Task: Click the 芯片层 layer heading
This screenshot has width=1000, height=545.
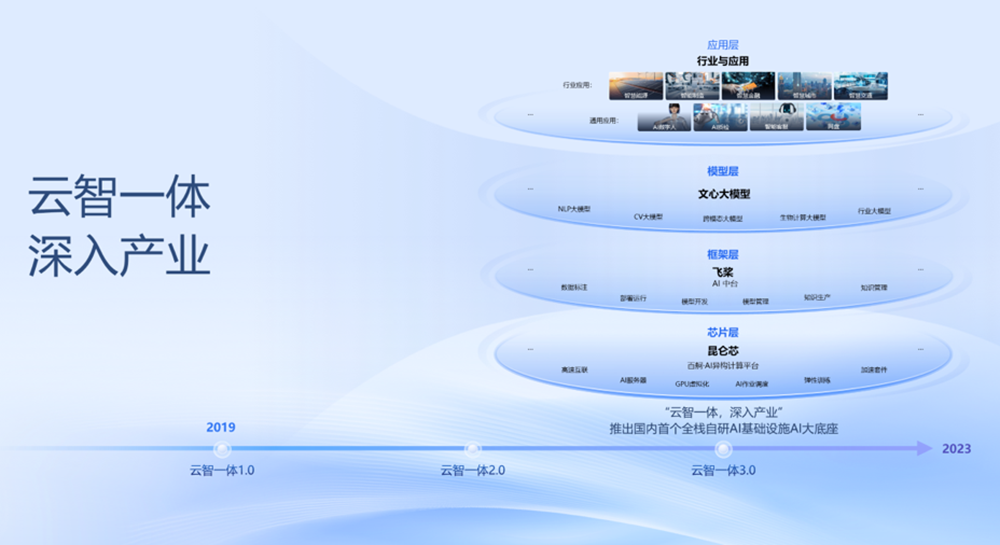Action: click(x=723, y=333)
